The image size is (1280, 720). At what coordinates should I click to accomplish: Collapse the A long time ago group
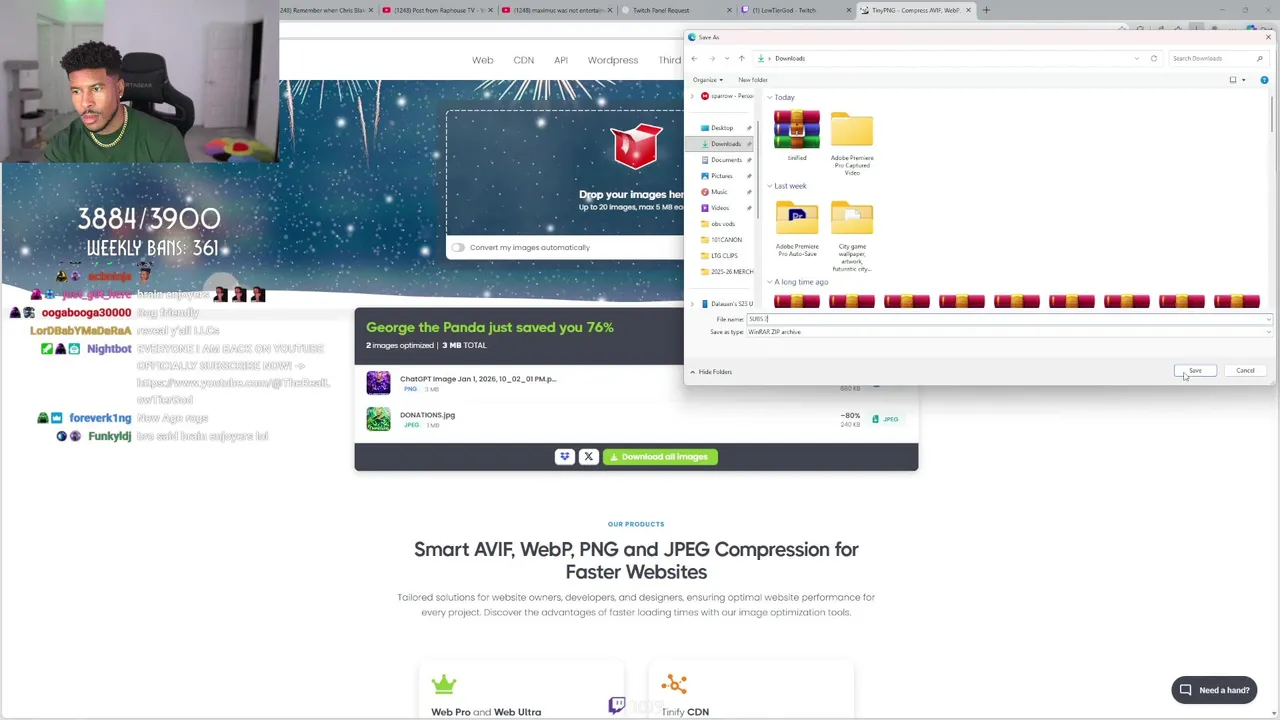coord(770,282)
